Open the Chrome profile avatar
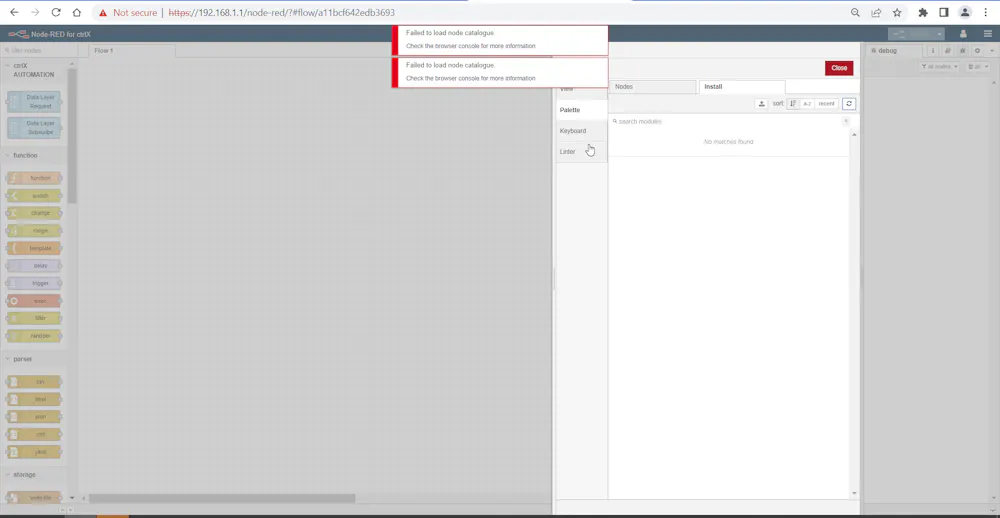The width and height of the screenshot is (1000, 518). point(966,12)
